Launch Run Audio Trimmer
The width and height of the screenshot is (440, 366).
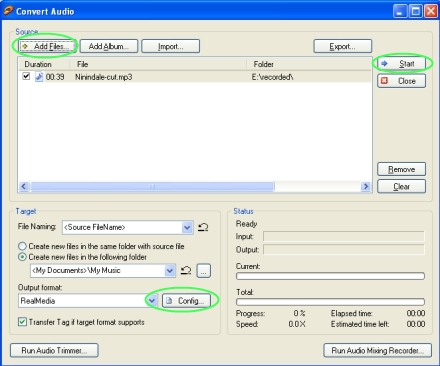(x=54, y=350)
